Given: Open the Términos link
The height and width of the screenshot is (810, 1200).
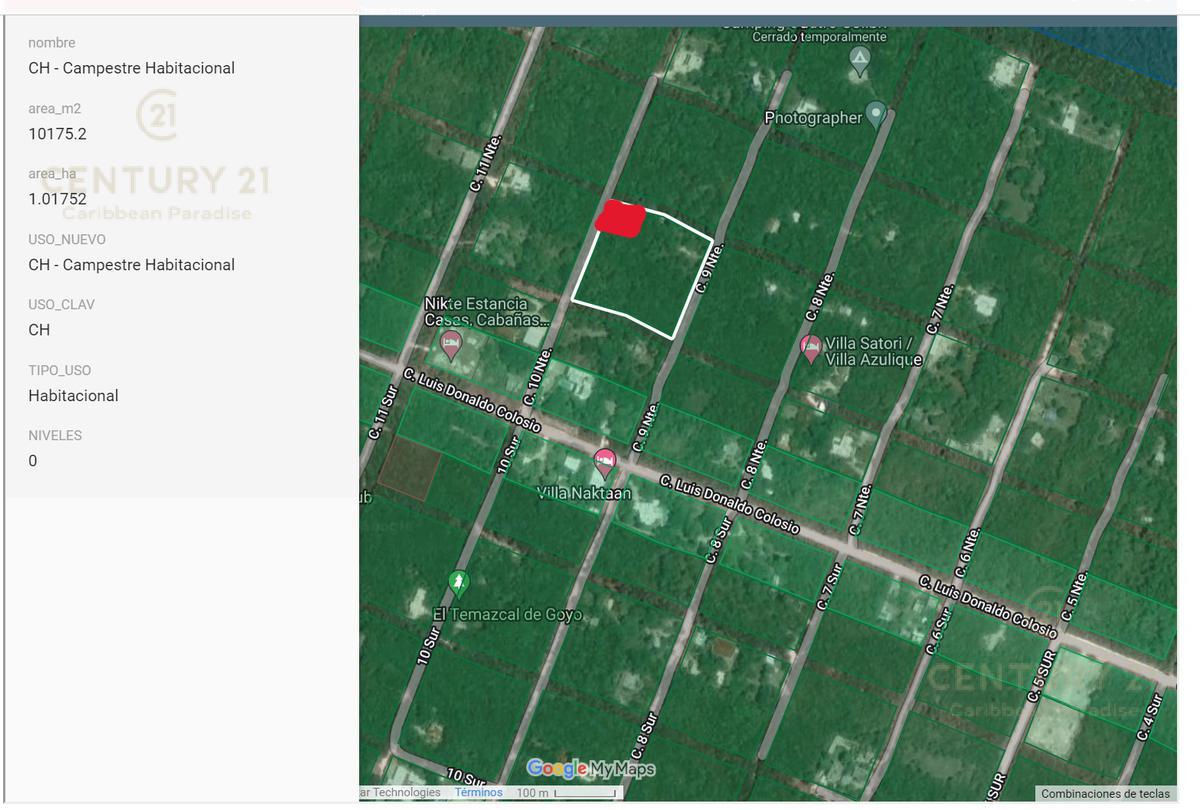Looking at the screenshot, I should pos(479,792).
